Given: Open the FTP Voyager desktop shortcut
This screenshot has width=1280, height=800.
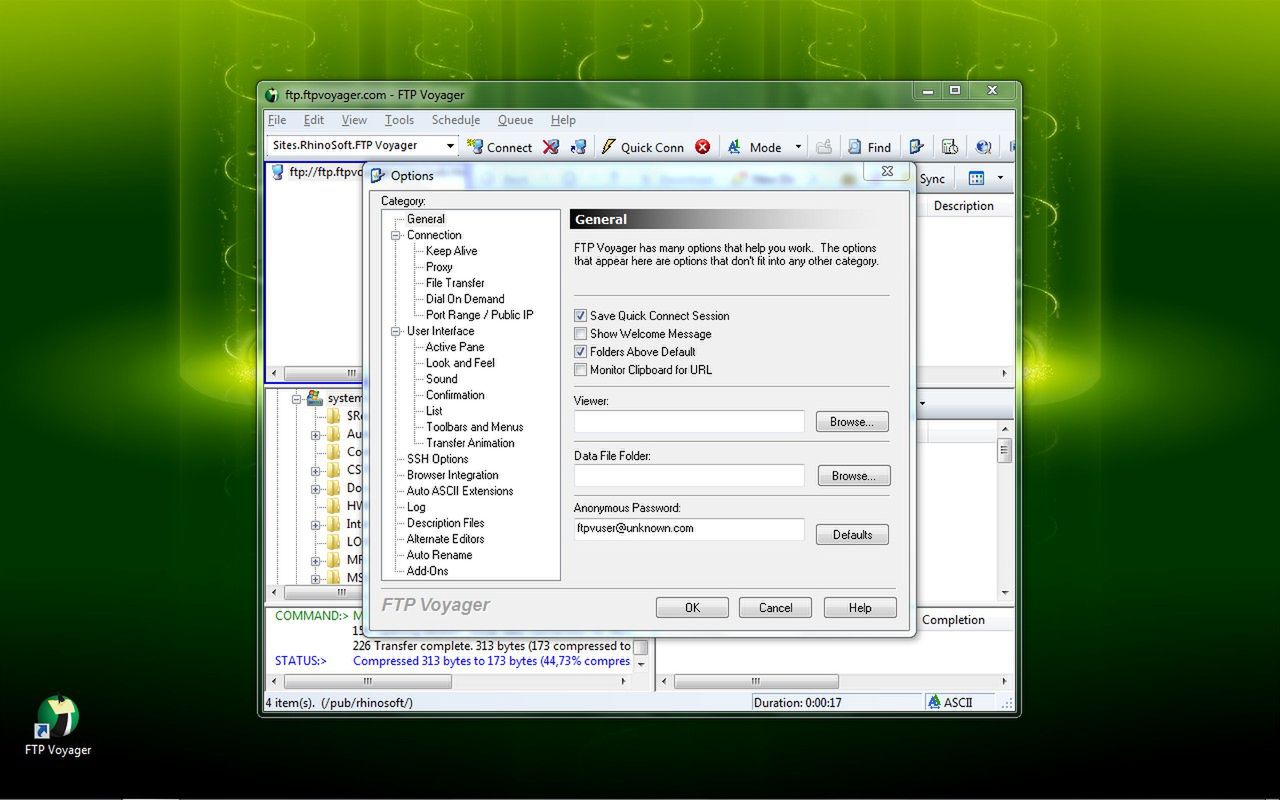Looking at the screenshot, I should pyautogui.click(x=58, y=725).
